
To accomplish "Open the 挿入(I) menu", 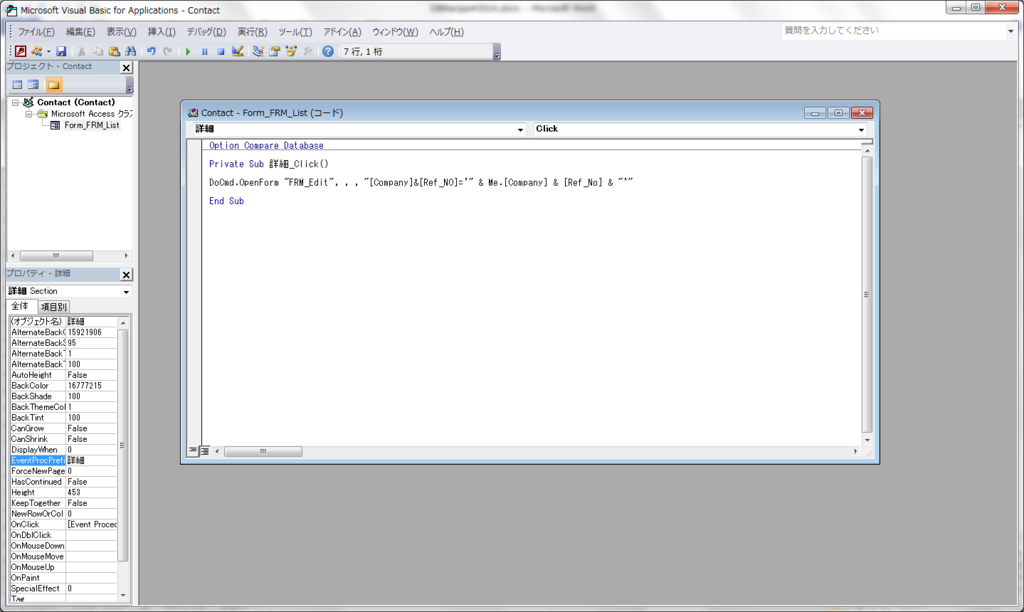I will click(161, 31).
